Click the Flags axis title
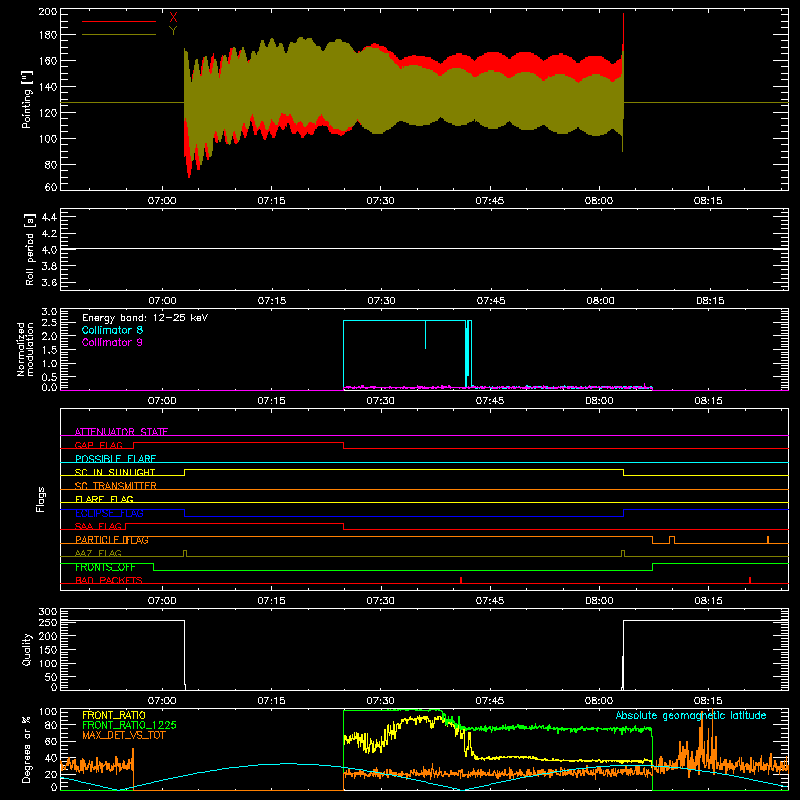Screen dimensions: 800x800 [x=41, y=499]
